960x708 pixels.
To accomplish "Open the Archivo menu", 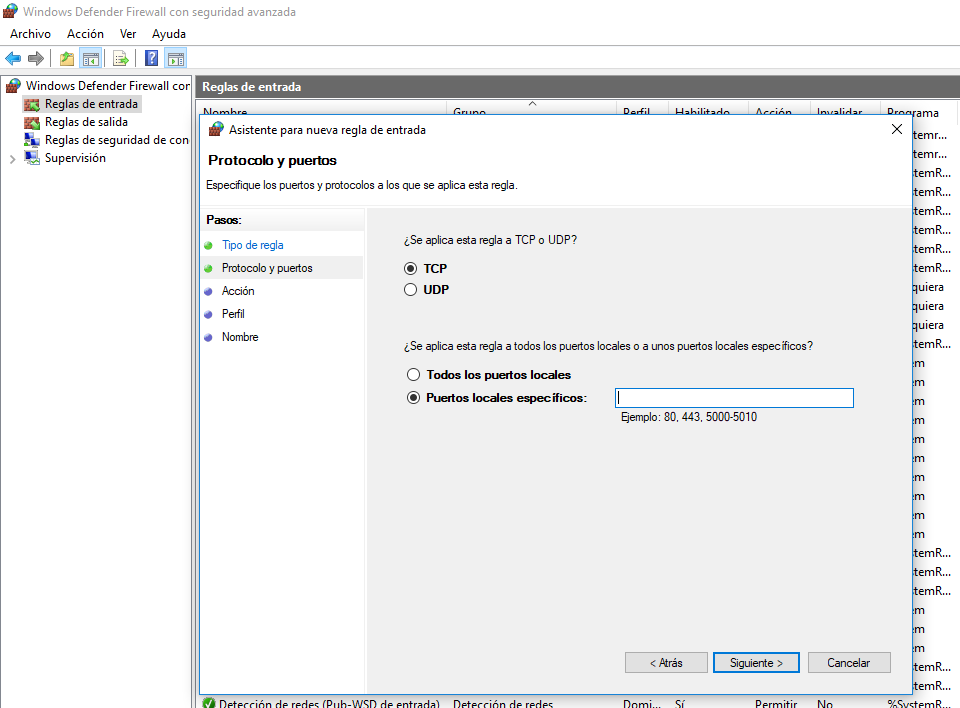I will coord(30,34).
